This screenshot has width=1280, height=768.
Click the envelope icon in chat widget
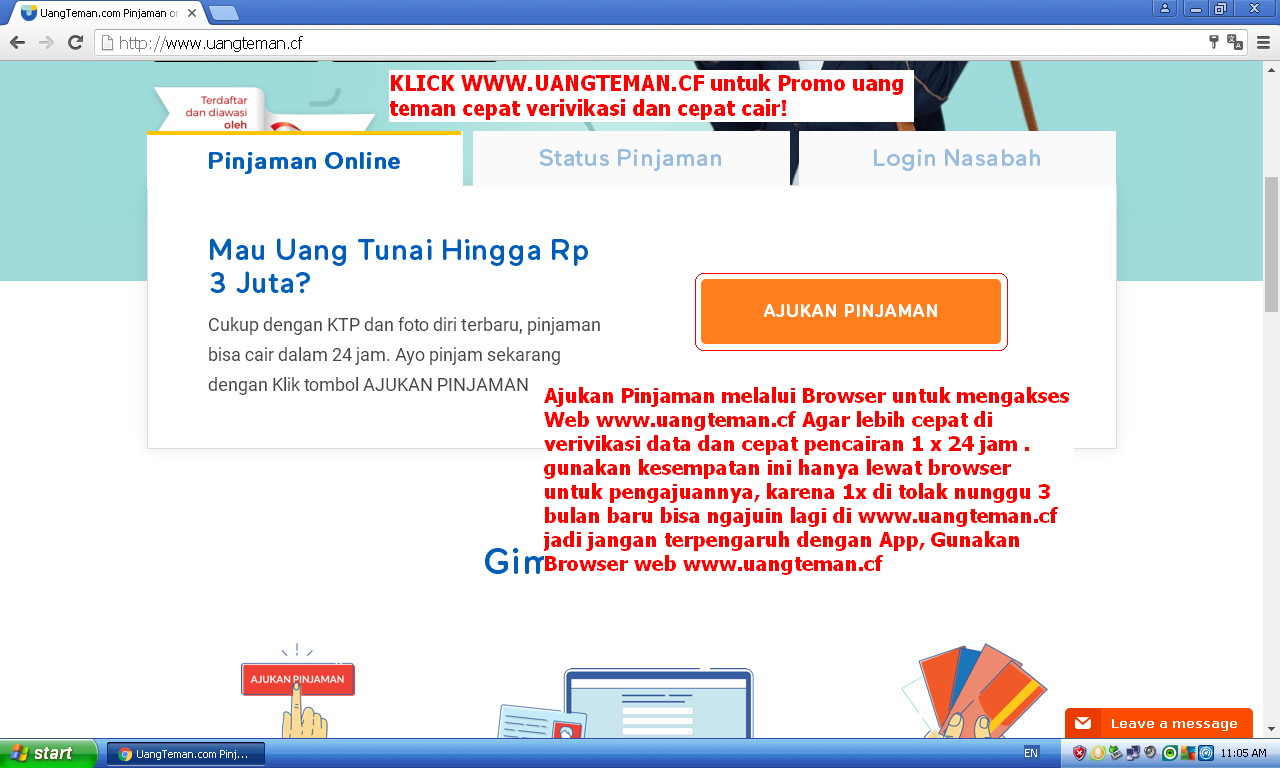click(1084, 723)
